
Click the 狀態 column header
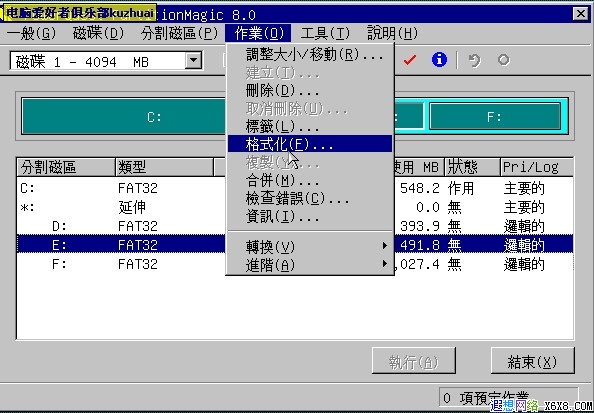(x=472, y=167)
